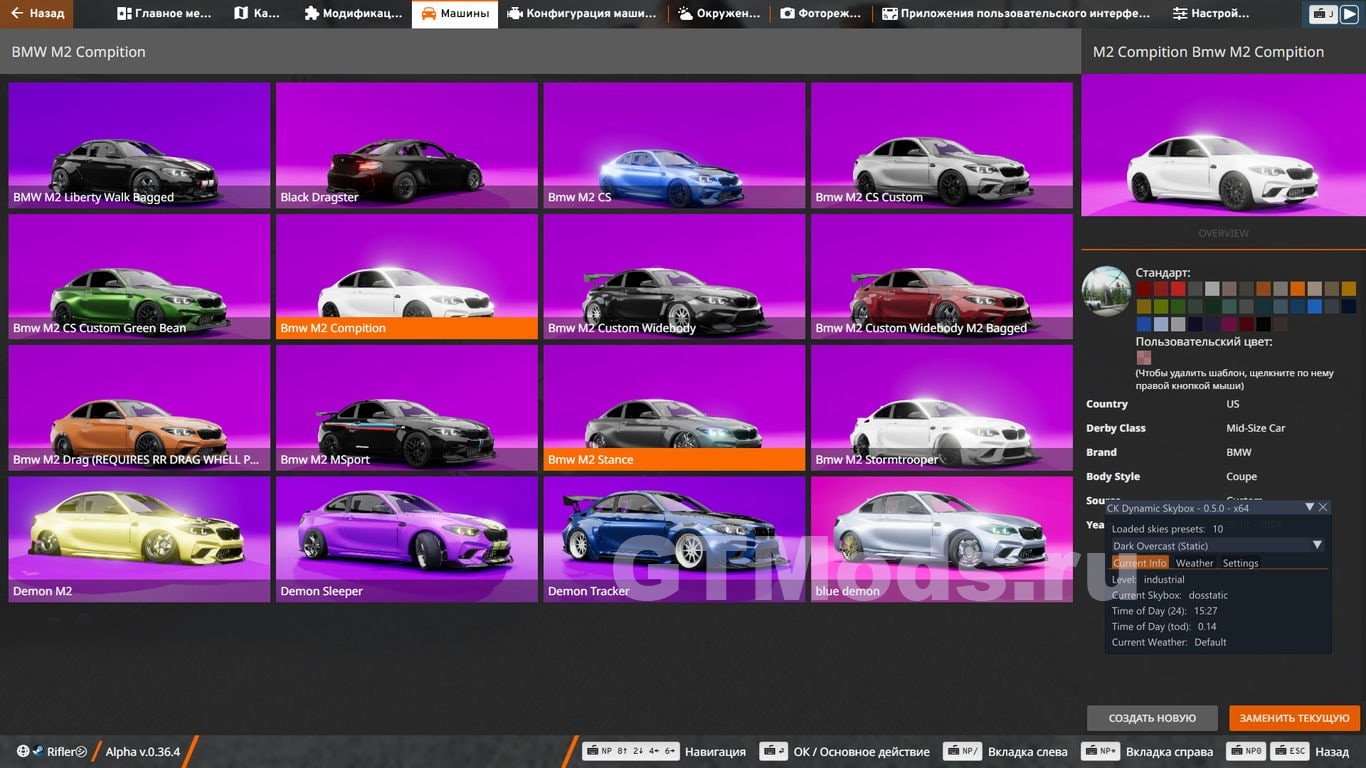Viewport: 1366px width, 768px height.
Task: Choose the Demon Tracker configuration
Action: (x=674, y=540)
